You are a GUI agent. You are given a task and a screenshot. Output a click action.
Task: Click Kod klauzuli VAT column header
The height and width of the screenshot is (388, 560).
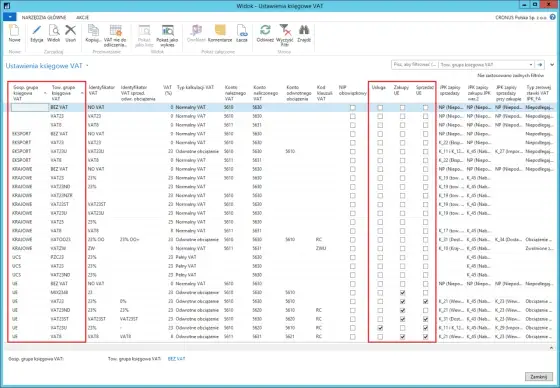[x=324, y=93]
